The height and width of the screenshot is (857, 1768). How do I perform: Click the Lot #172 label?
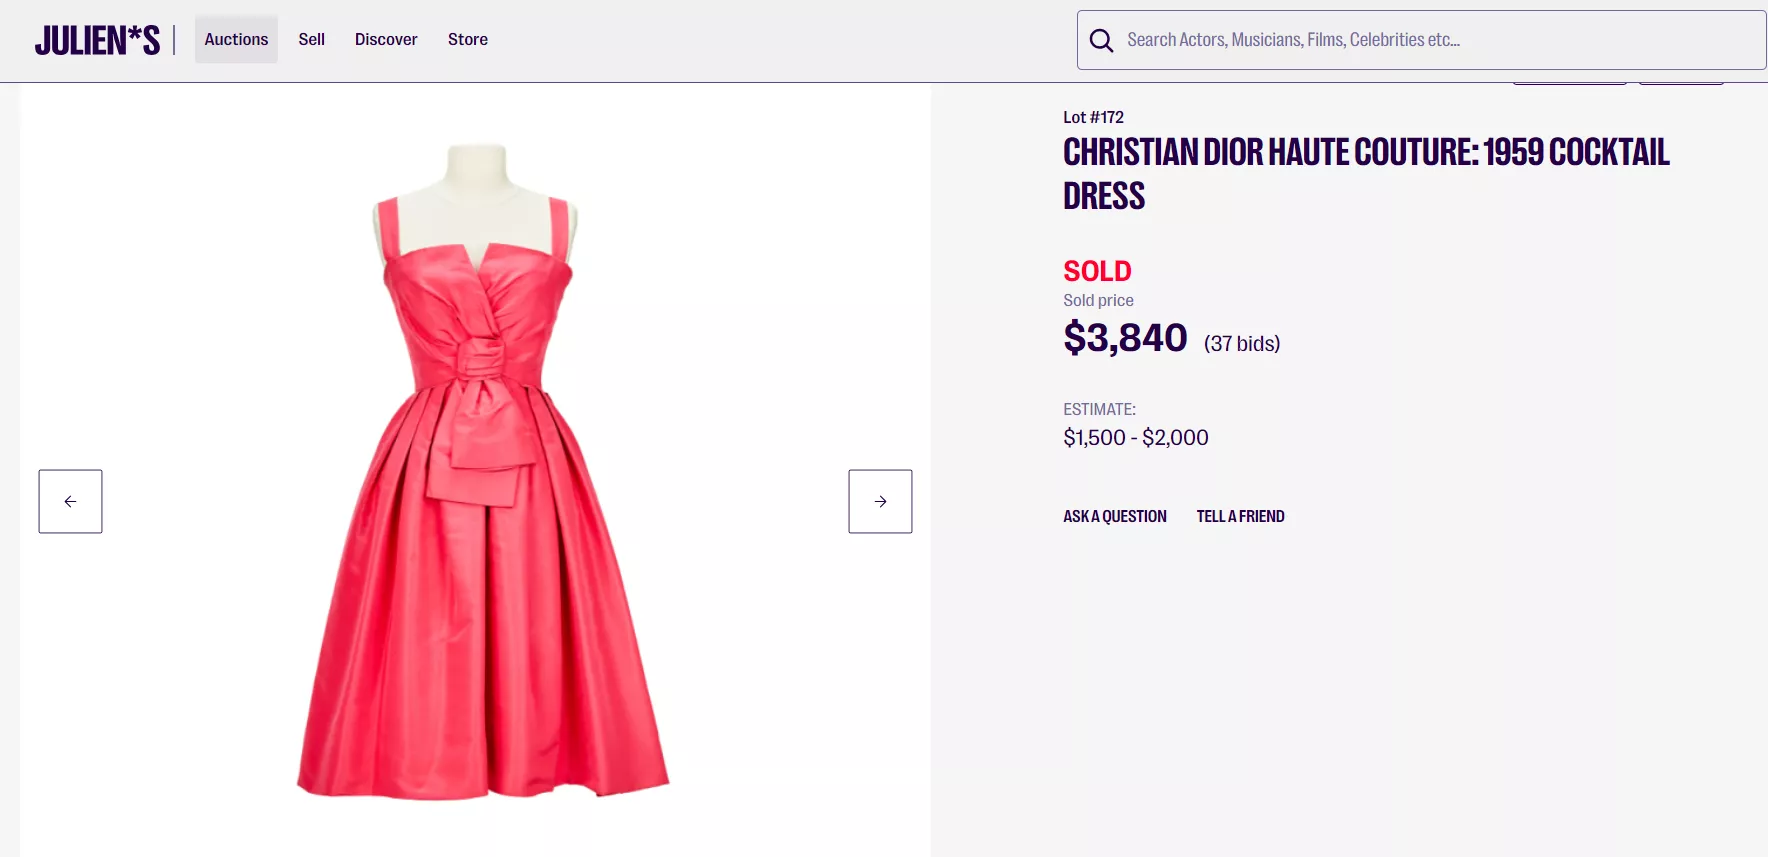tap(1093, 117)
